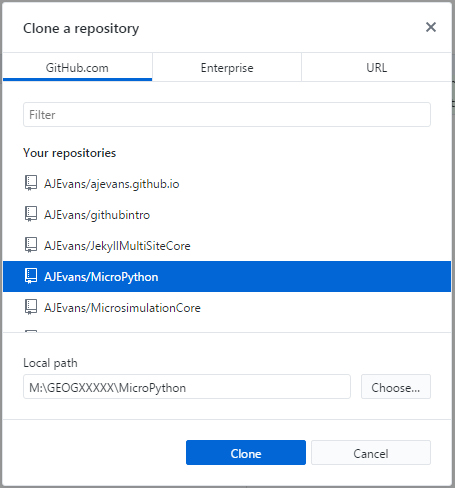Click the repo icon beside AJEvans/JekyllMultiSiteCore
The height and width of the screenshot is (488, 455).
[x=31, y=245]
